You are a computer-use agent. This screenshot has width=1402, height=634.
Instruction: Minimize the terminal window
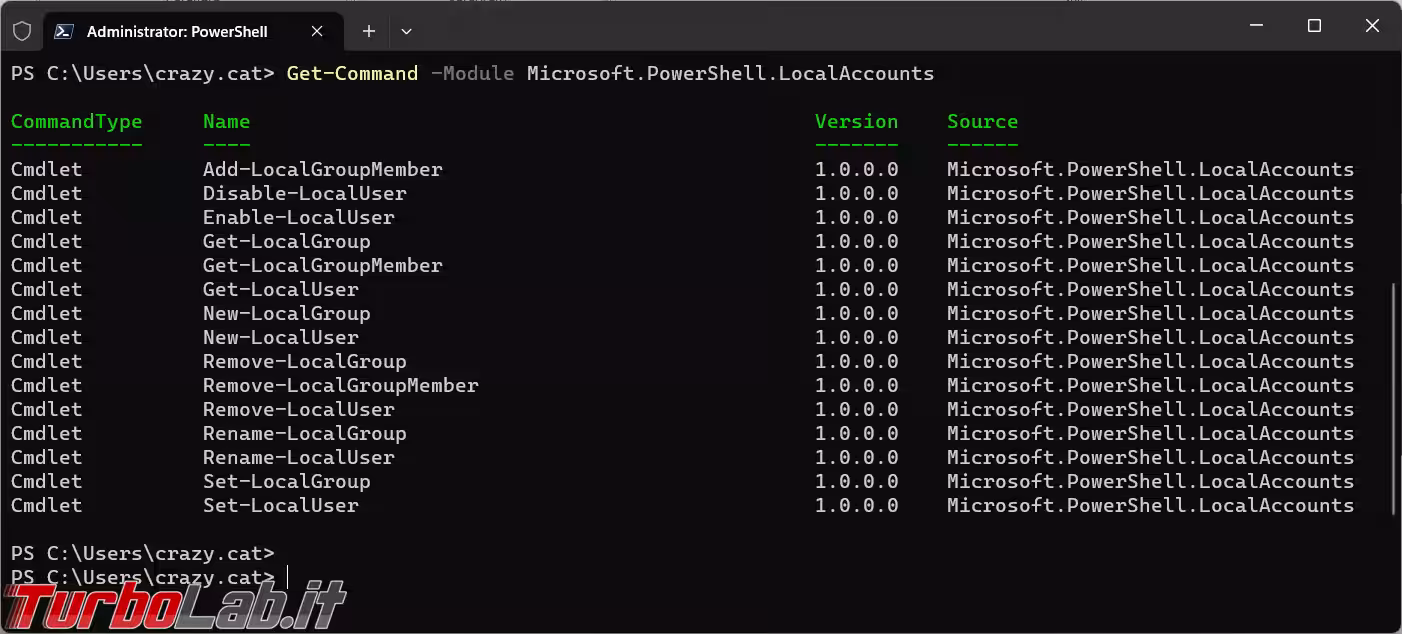tap(1257, 26)
